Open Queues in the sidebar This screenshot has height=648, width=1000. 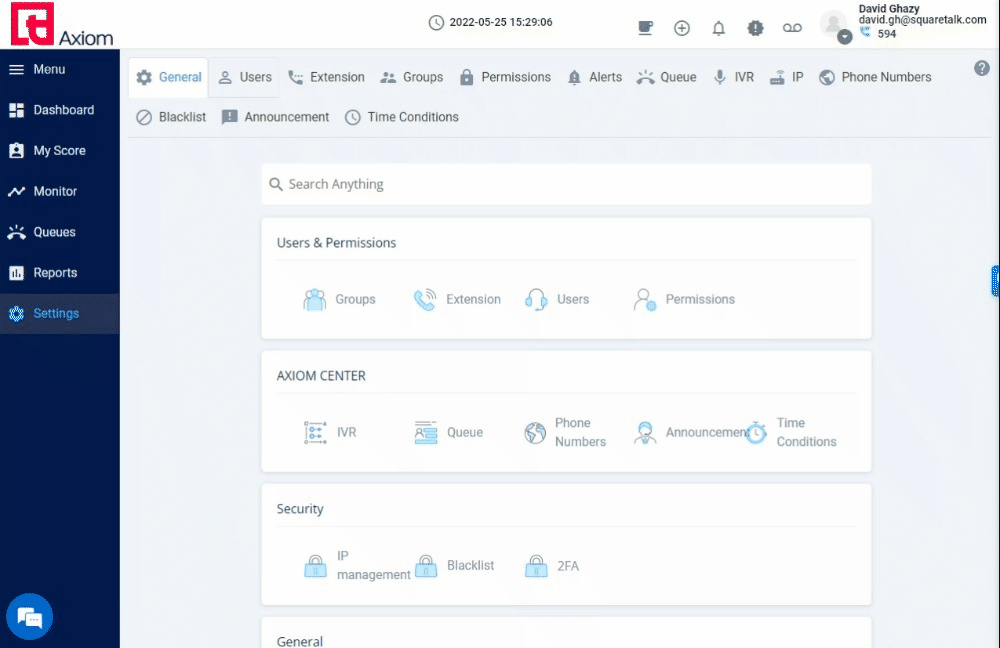click(60, 232)
